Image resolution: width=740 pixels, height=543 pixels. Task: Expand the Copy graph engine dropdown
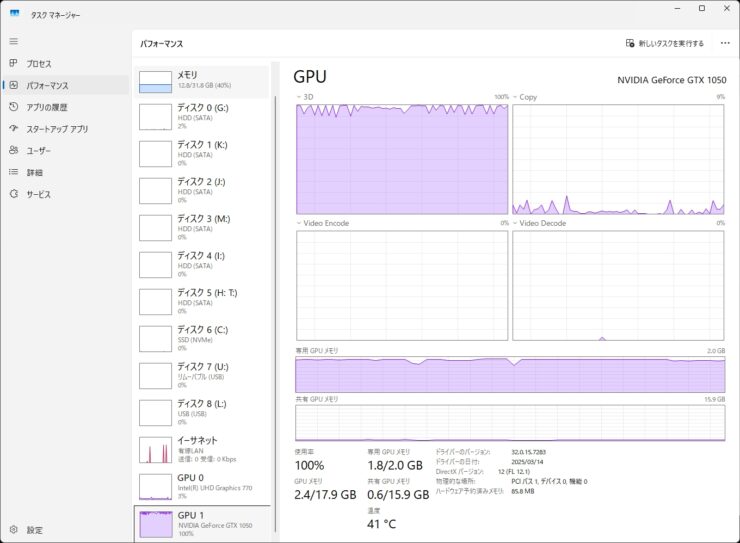[x=516, y=97]
